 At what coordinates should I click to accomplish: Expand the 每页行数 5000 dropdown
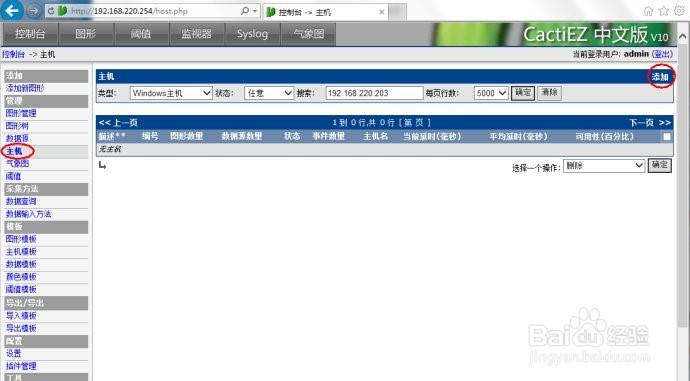(x=491, y=93)
